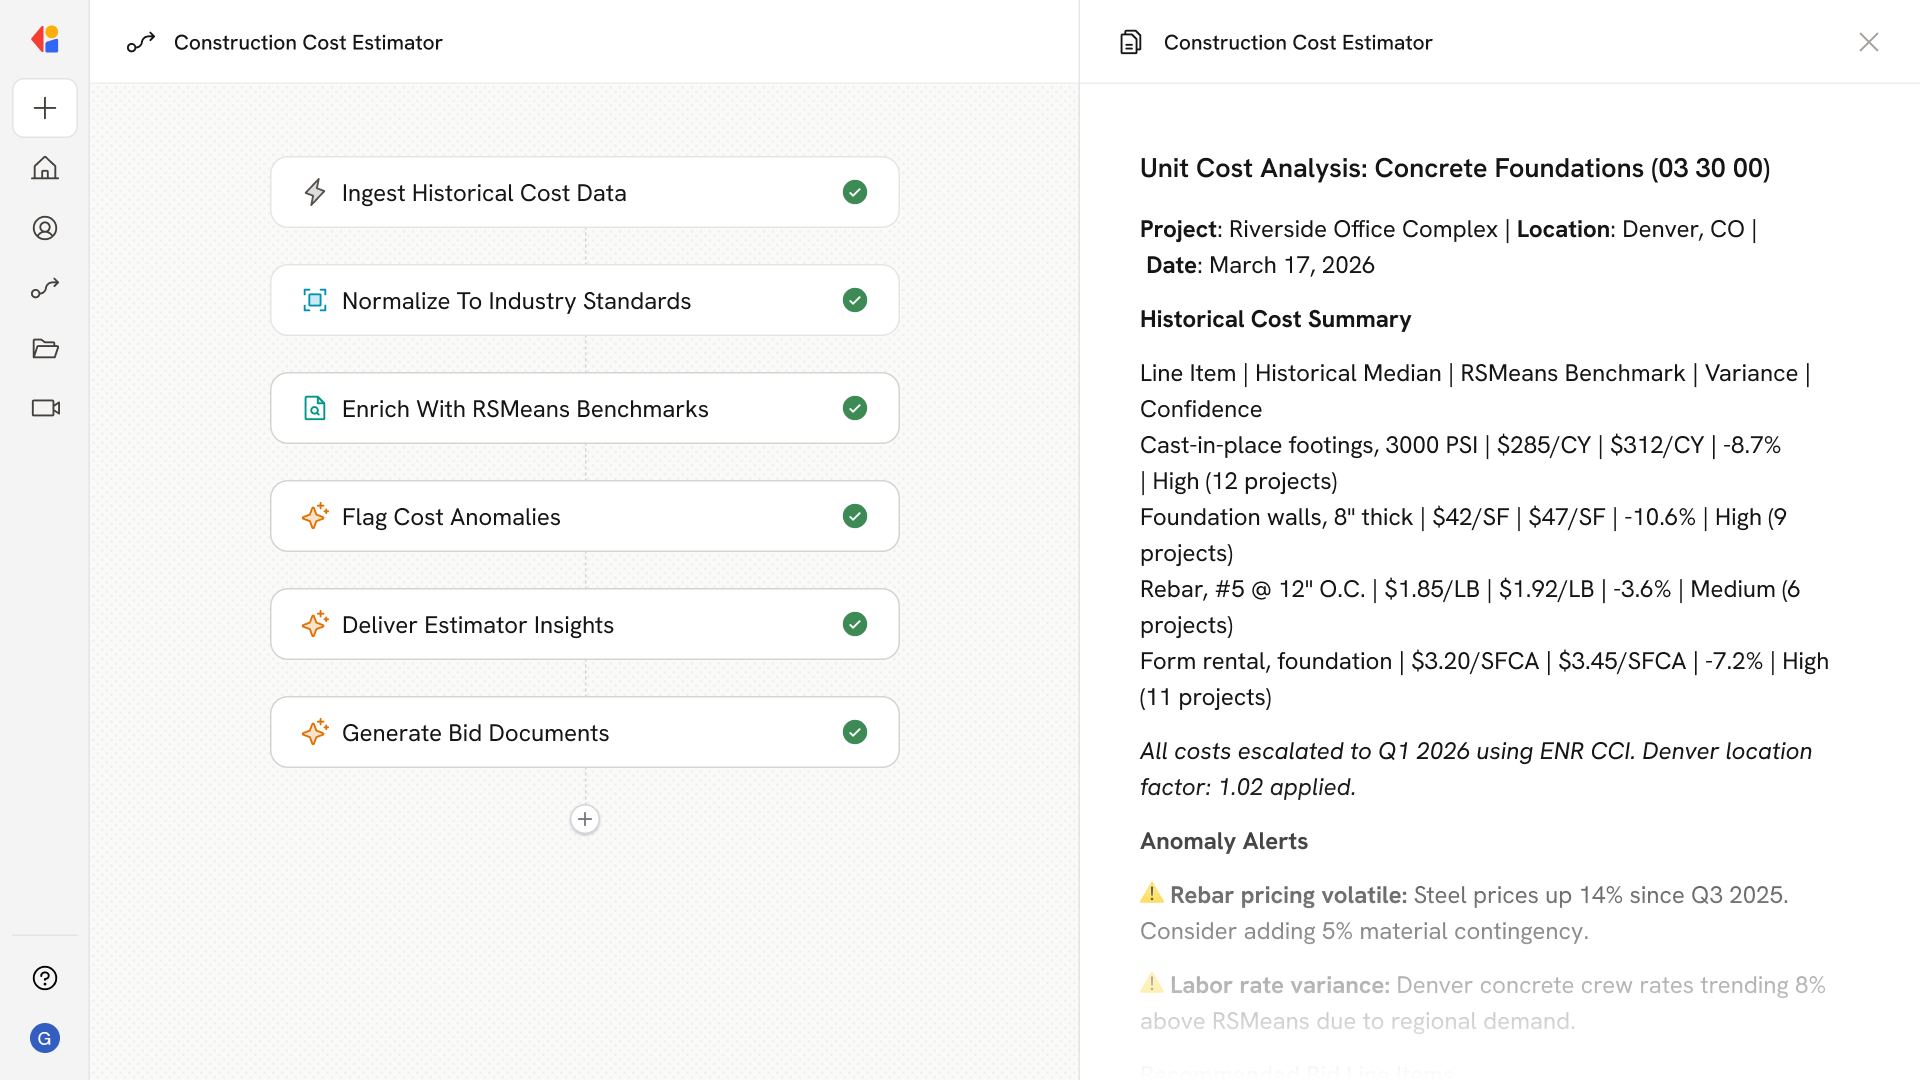Open the help question mark icon
This screenshot has height=1080, width=1920.
[45, 978]
